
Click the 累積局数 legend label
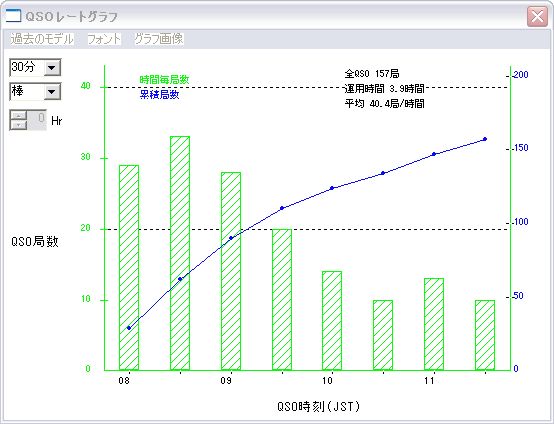point(160,95)
